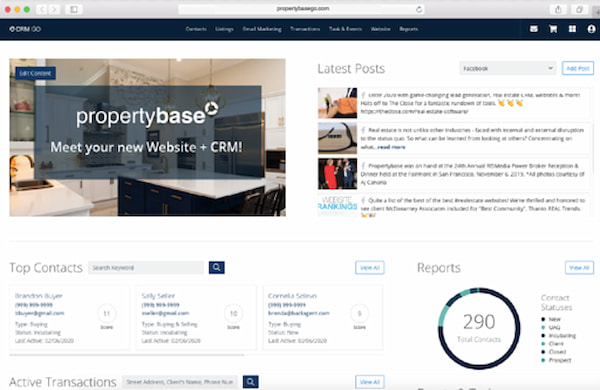
Task: Open the Listings menu
Action: (x=224, y=29)
